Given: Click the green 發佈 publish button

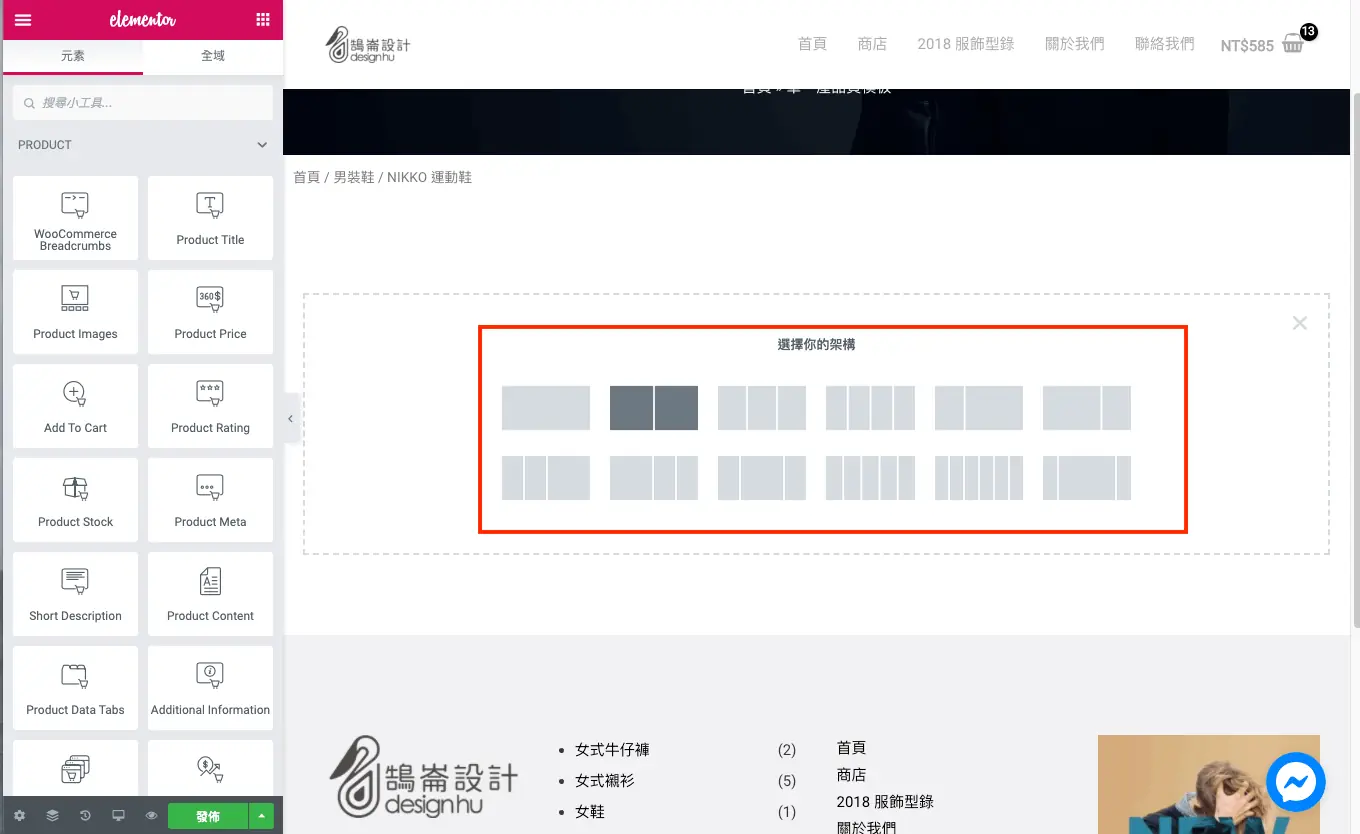Looking at the screenshot, I should point(208,816).
